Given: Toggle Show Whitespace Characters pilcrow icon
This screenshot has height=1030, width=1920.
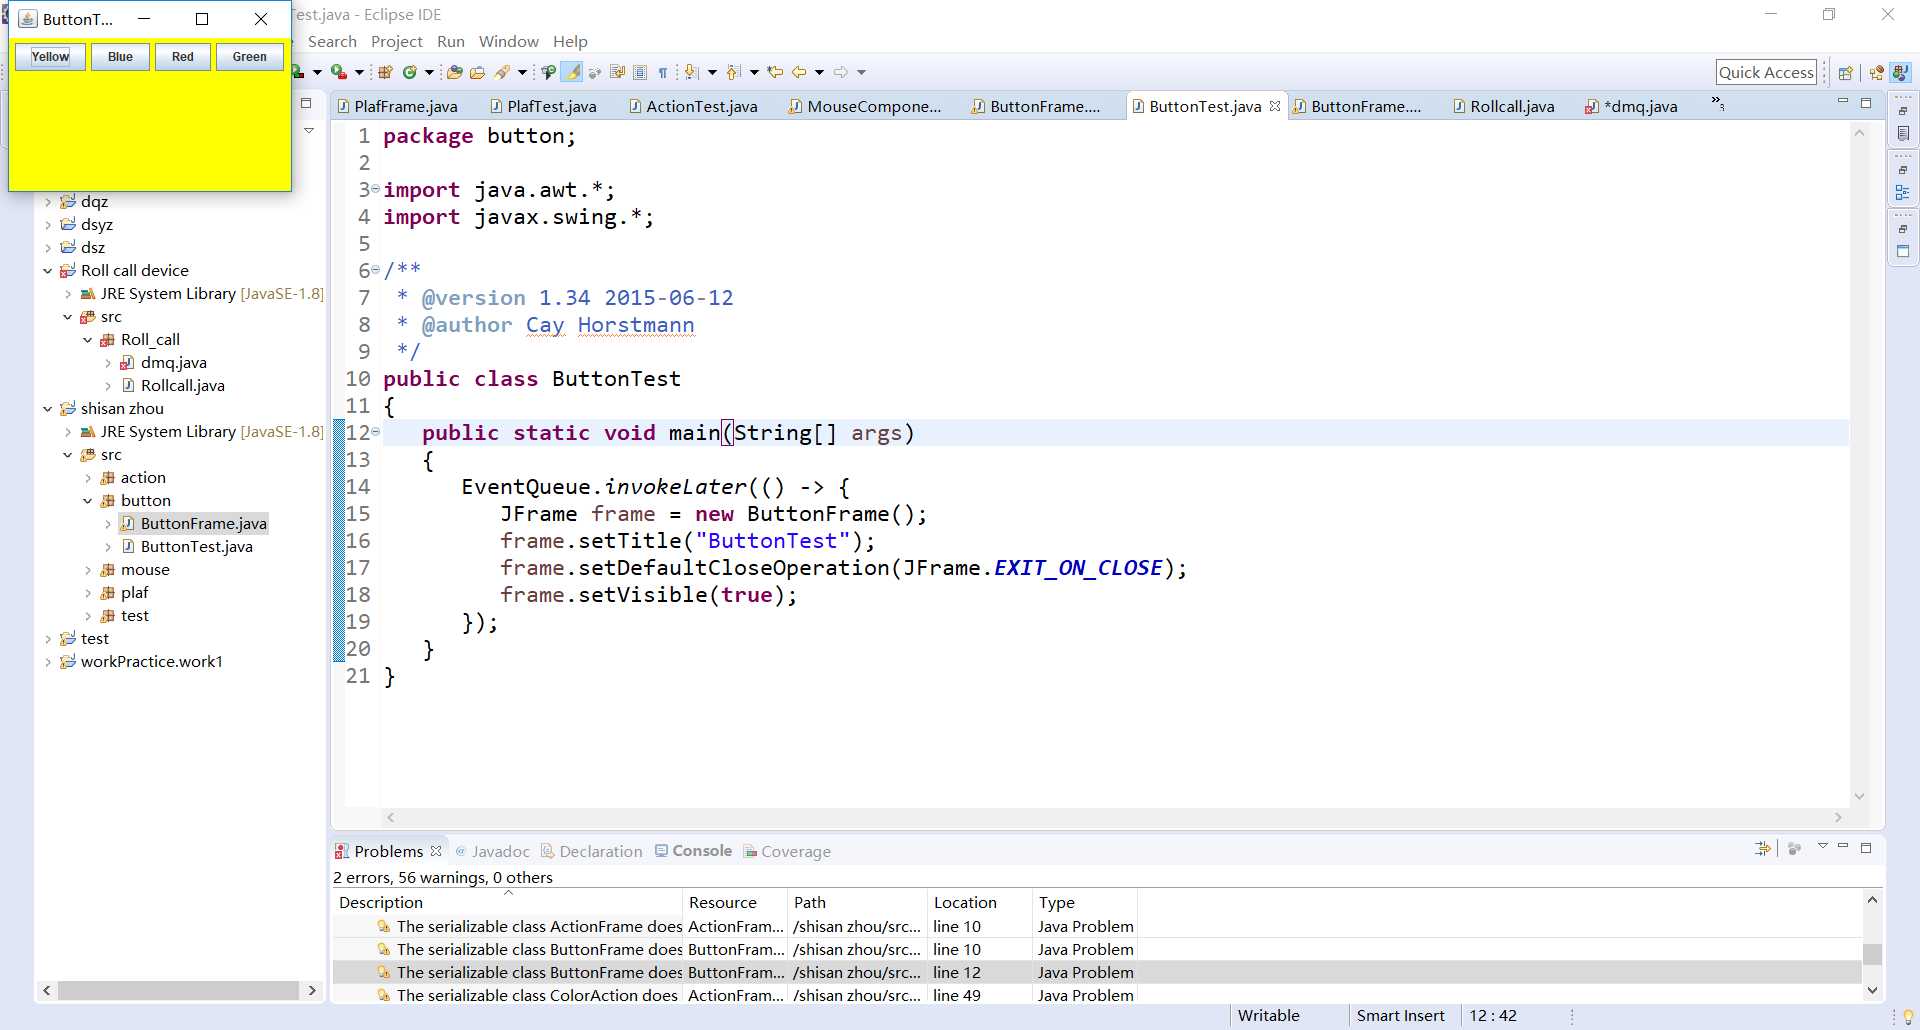Looking at the screenshot, I should tap(663, 72).
